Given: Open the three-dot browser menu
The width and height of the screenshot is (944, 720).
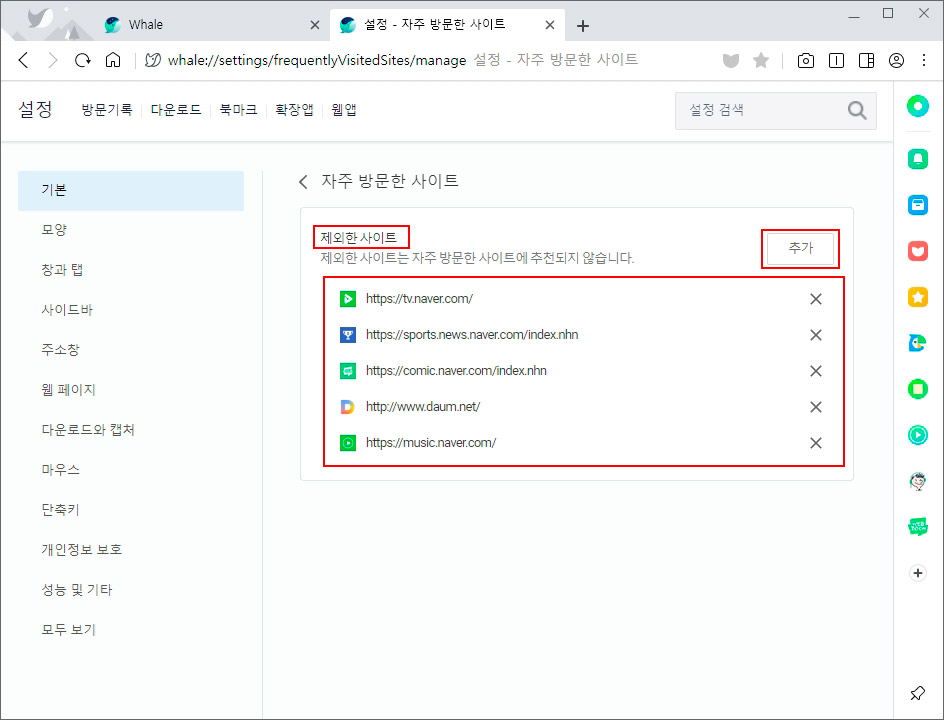Looking at the screenshot, I should coord(924,60).
